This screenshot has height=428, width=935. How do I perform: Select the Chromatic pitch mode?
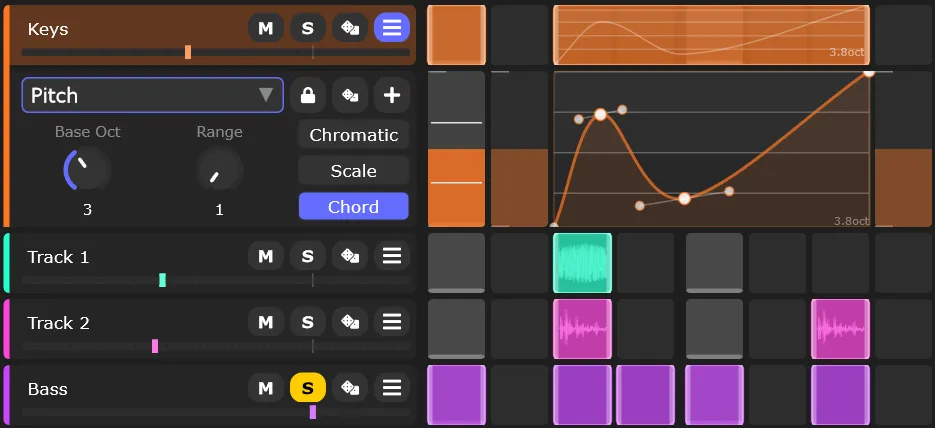tap(354, 135)
